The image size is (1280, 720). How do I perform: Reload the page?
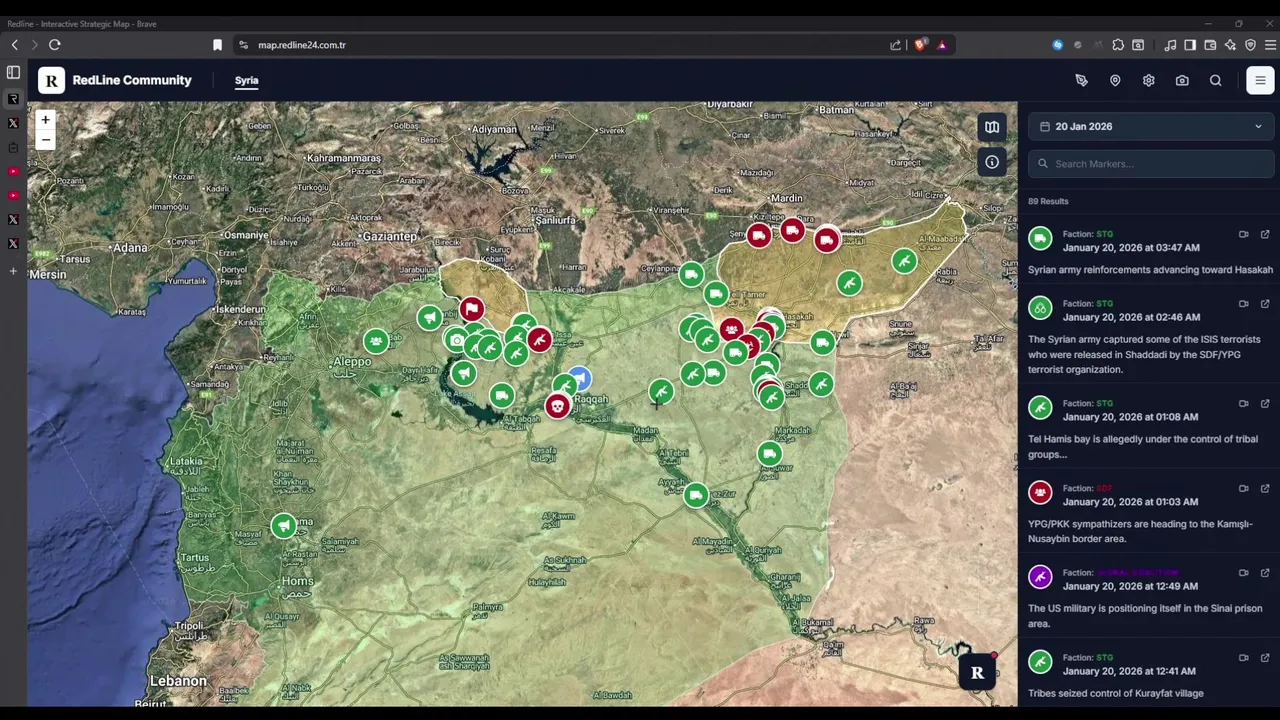point(55,45)
